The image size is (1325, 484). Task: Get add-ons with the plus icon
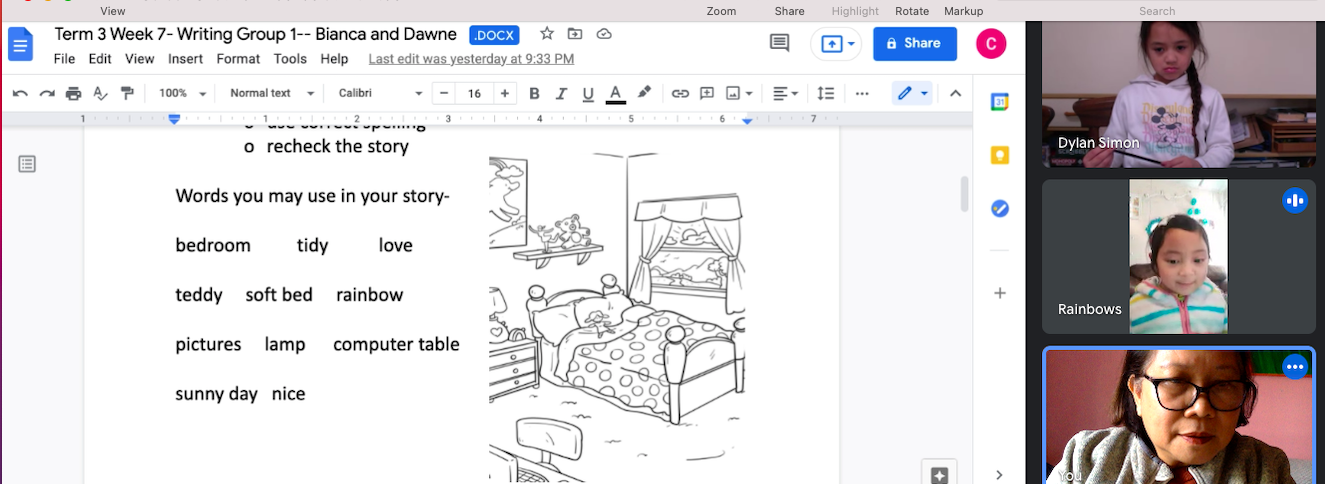coord(1000,293)
